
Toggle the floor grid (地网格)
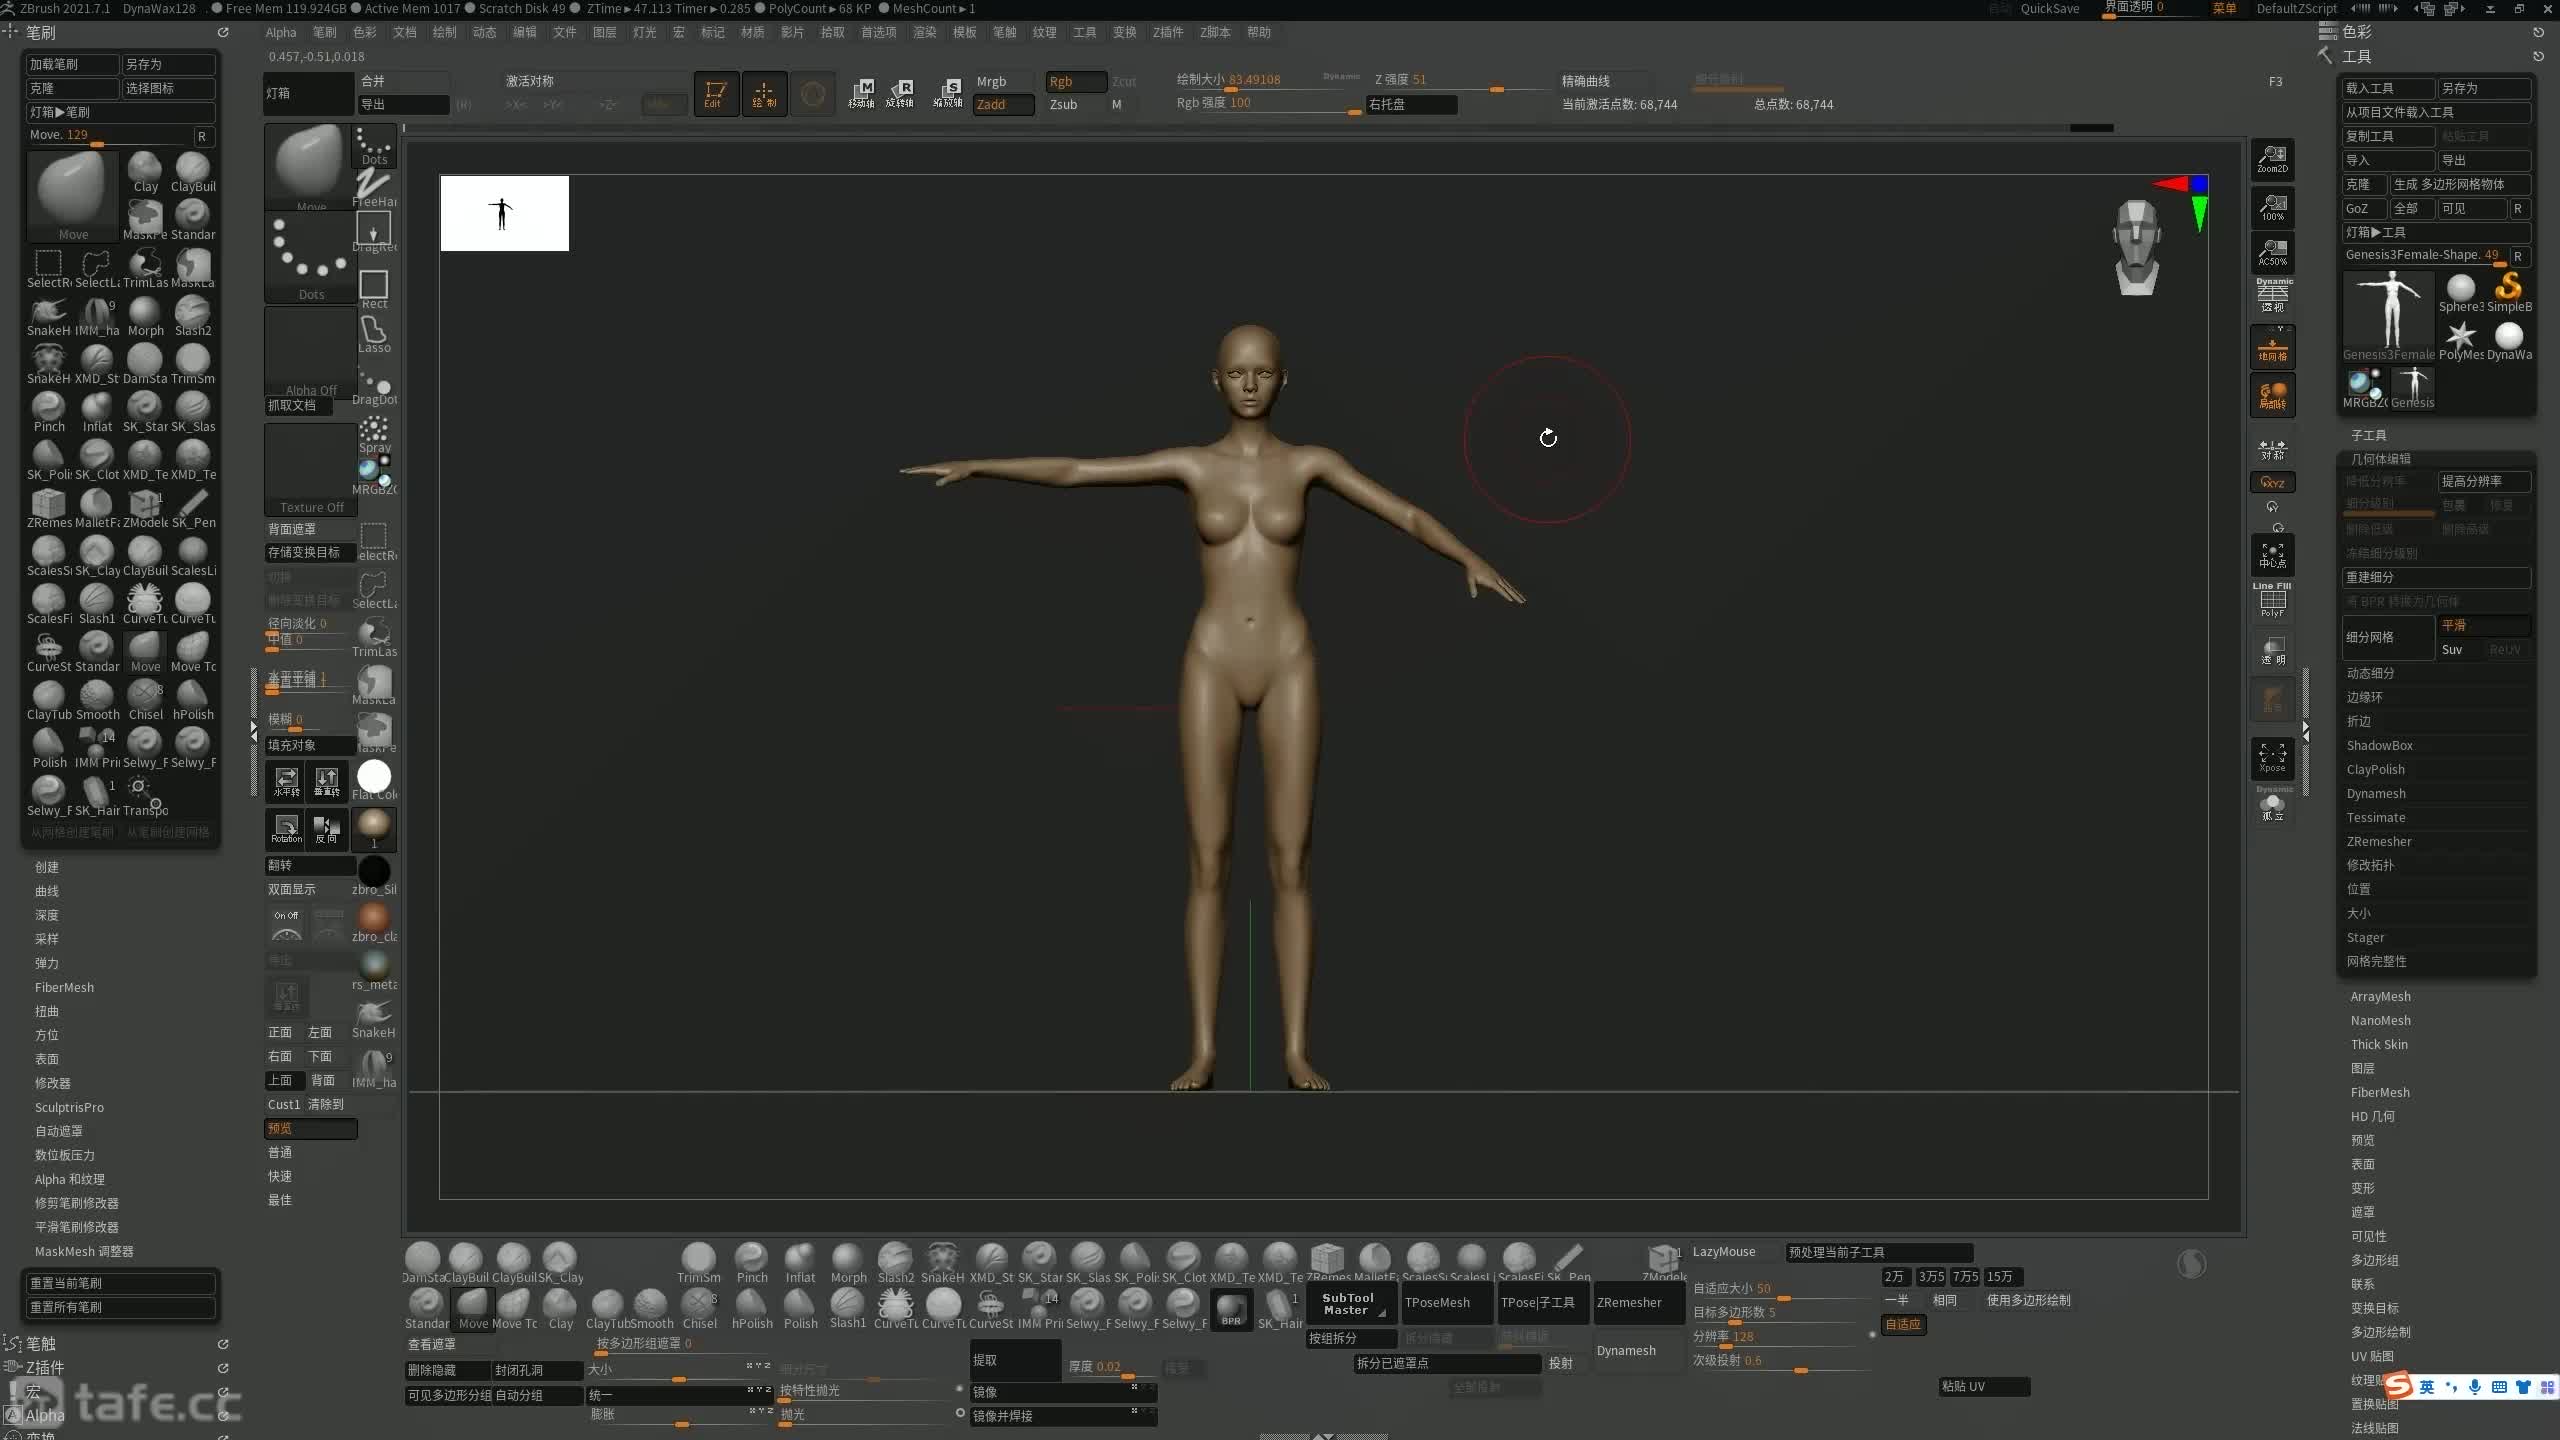coord(2272,347)
